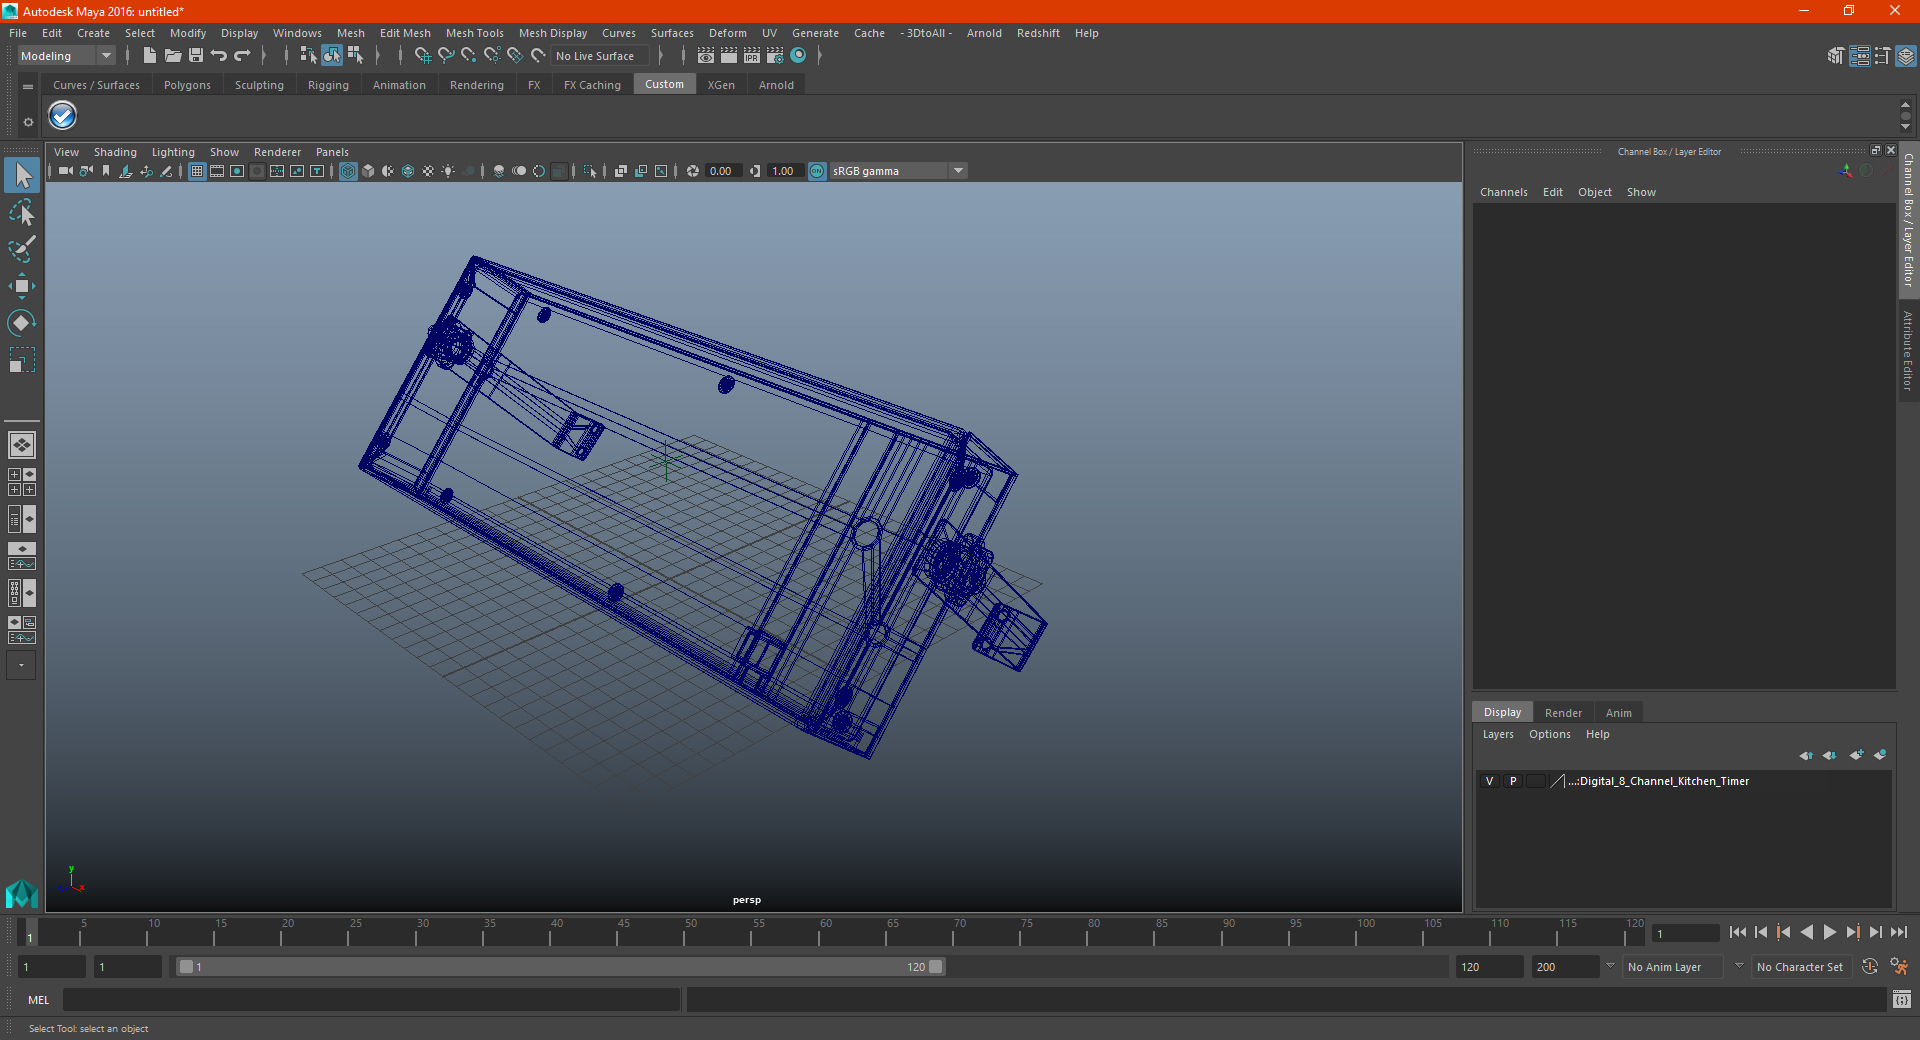Viewport: 1920px width, 1040px height.
Task: Toggle auto keyframe button
Action: point(1869,967)
